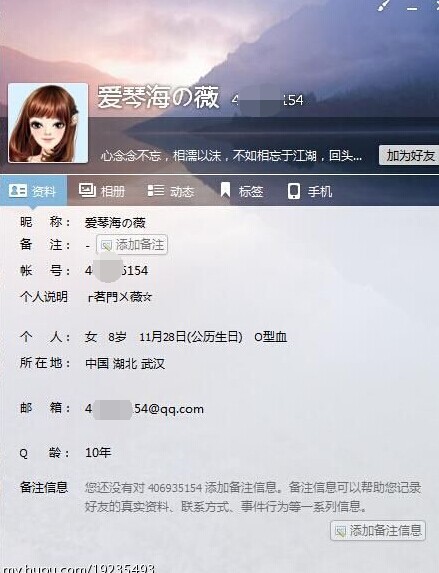439x573 pixels.
Task: Open the 相册 album icon
Action: point(87,190)
